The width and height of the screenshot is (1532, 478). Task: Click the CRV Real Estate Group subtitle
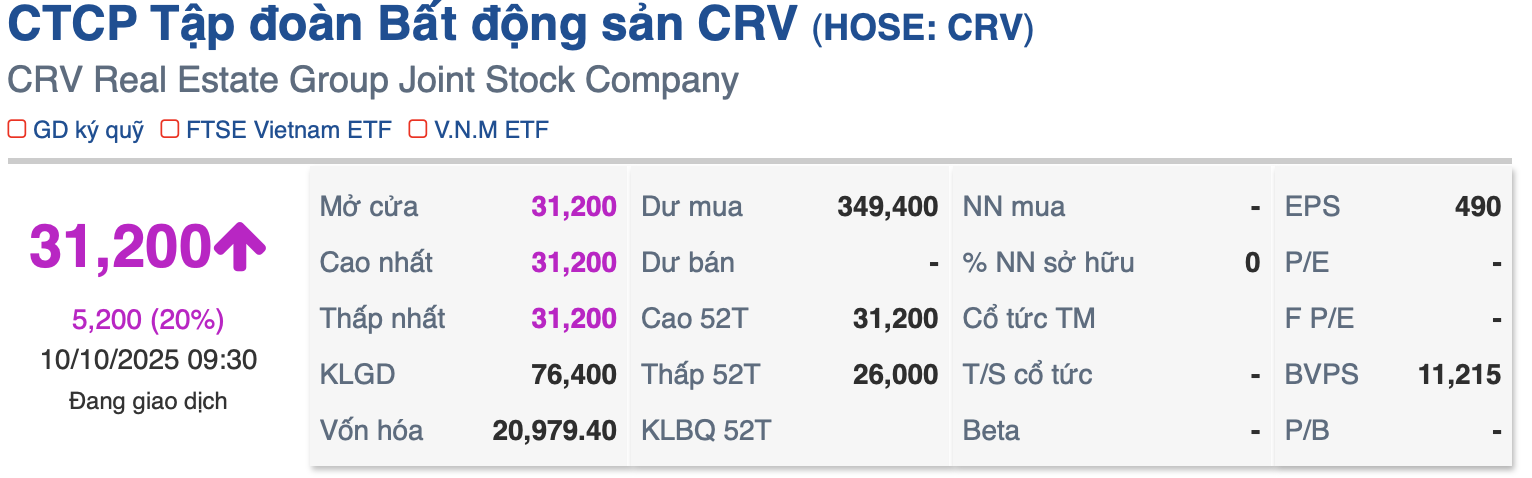[372, 81]
